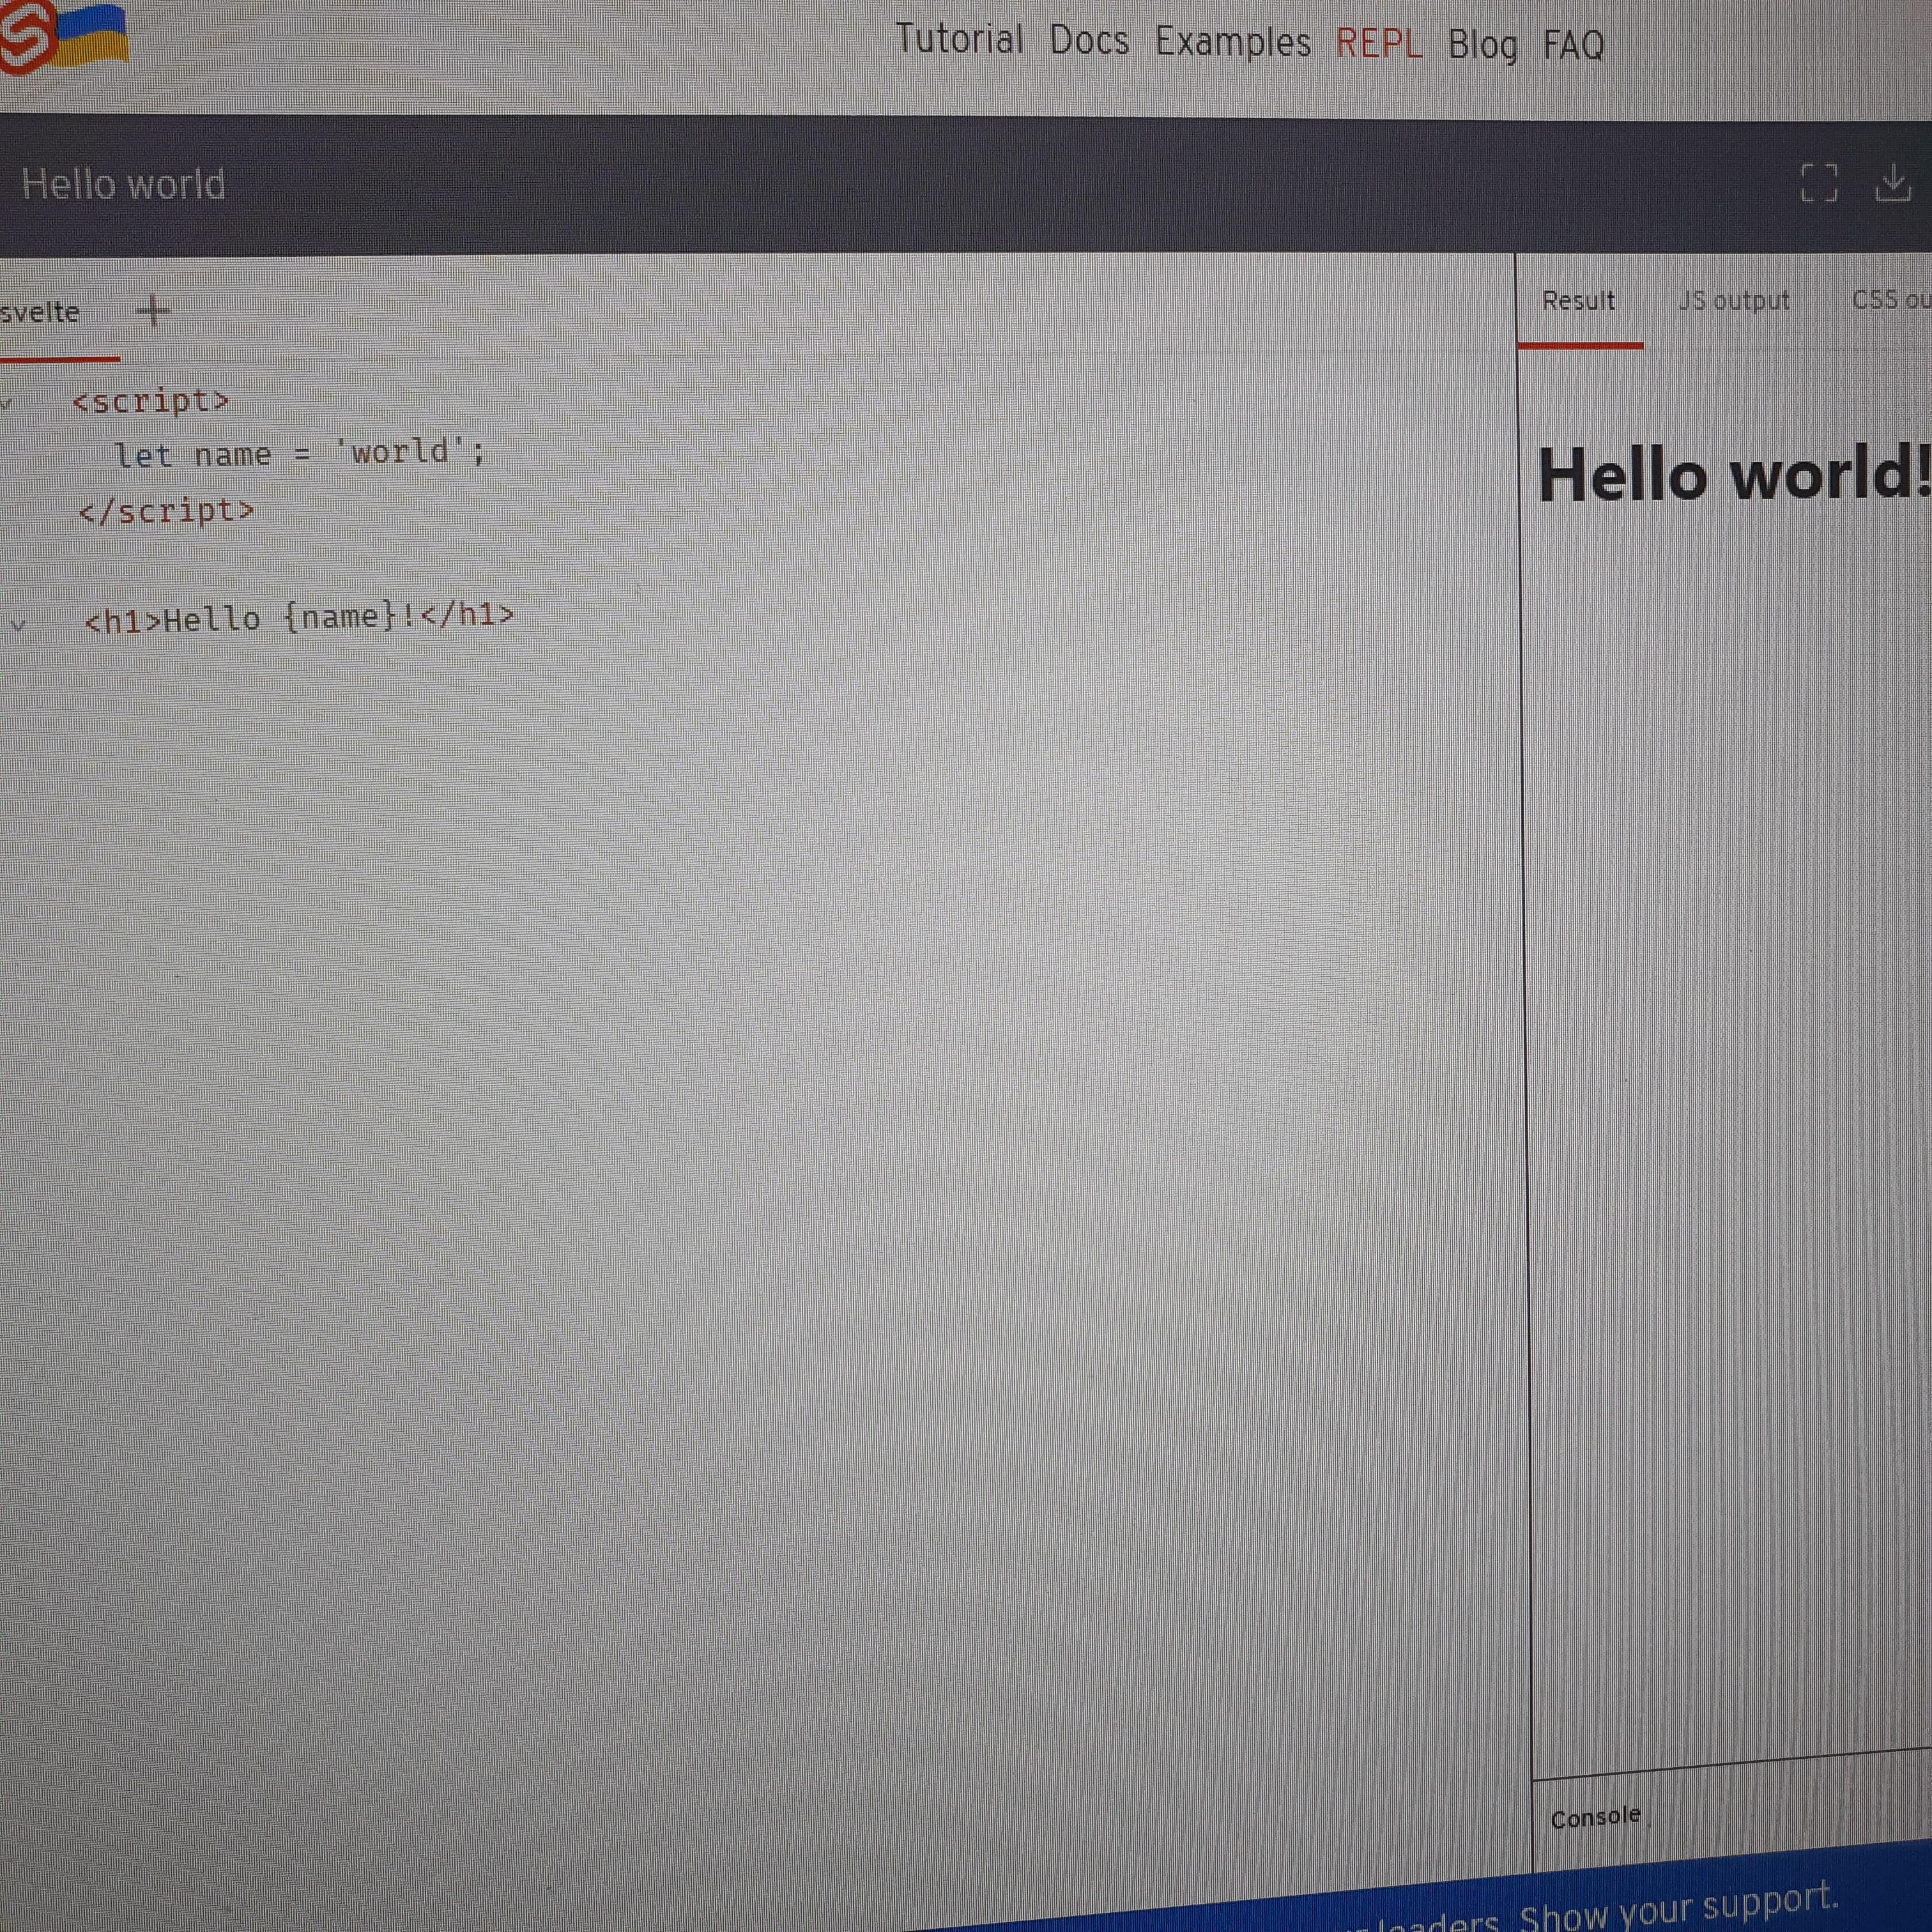Viewport: 1932px width, 1932px height.
Task: Collapse the script block fold arrow
Action: (x=7, y=404)
